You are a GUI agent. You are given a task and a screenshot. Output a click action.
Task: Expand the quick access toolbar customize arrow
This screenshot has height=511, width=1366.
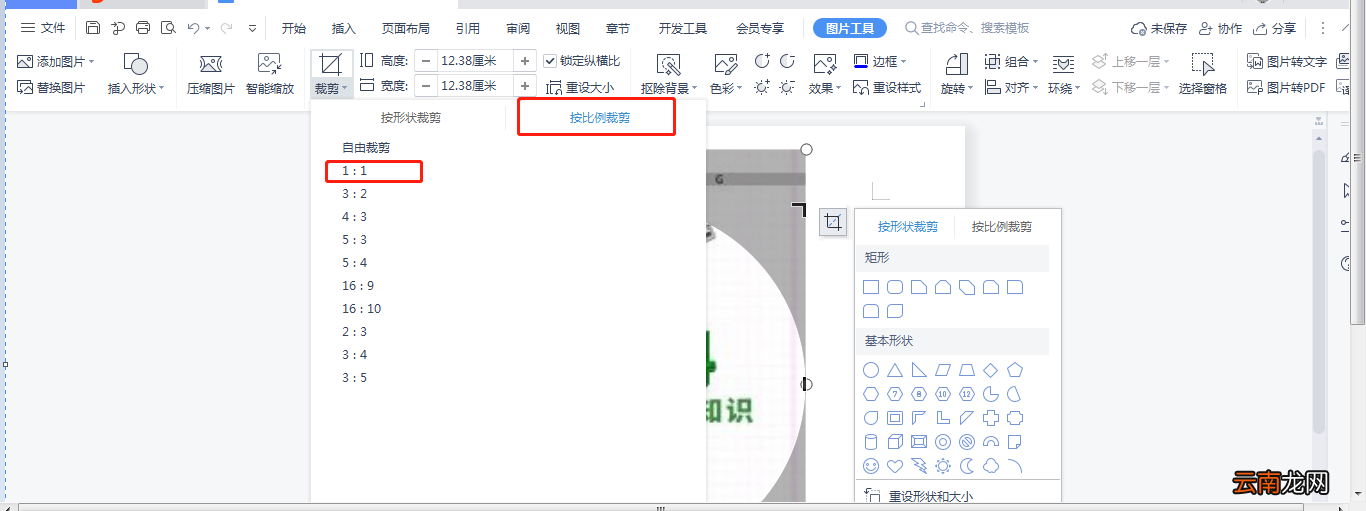pos(252,28)
